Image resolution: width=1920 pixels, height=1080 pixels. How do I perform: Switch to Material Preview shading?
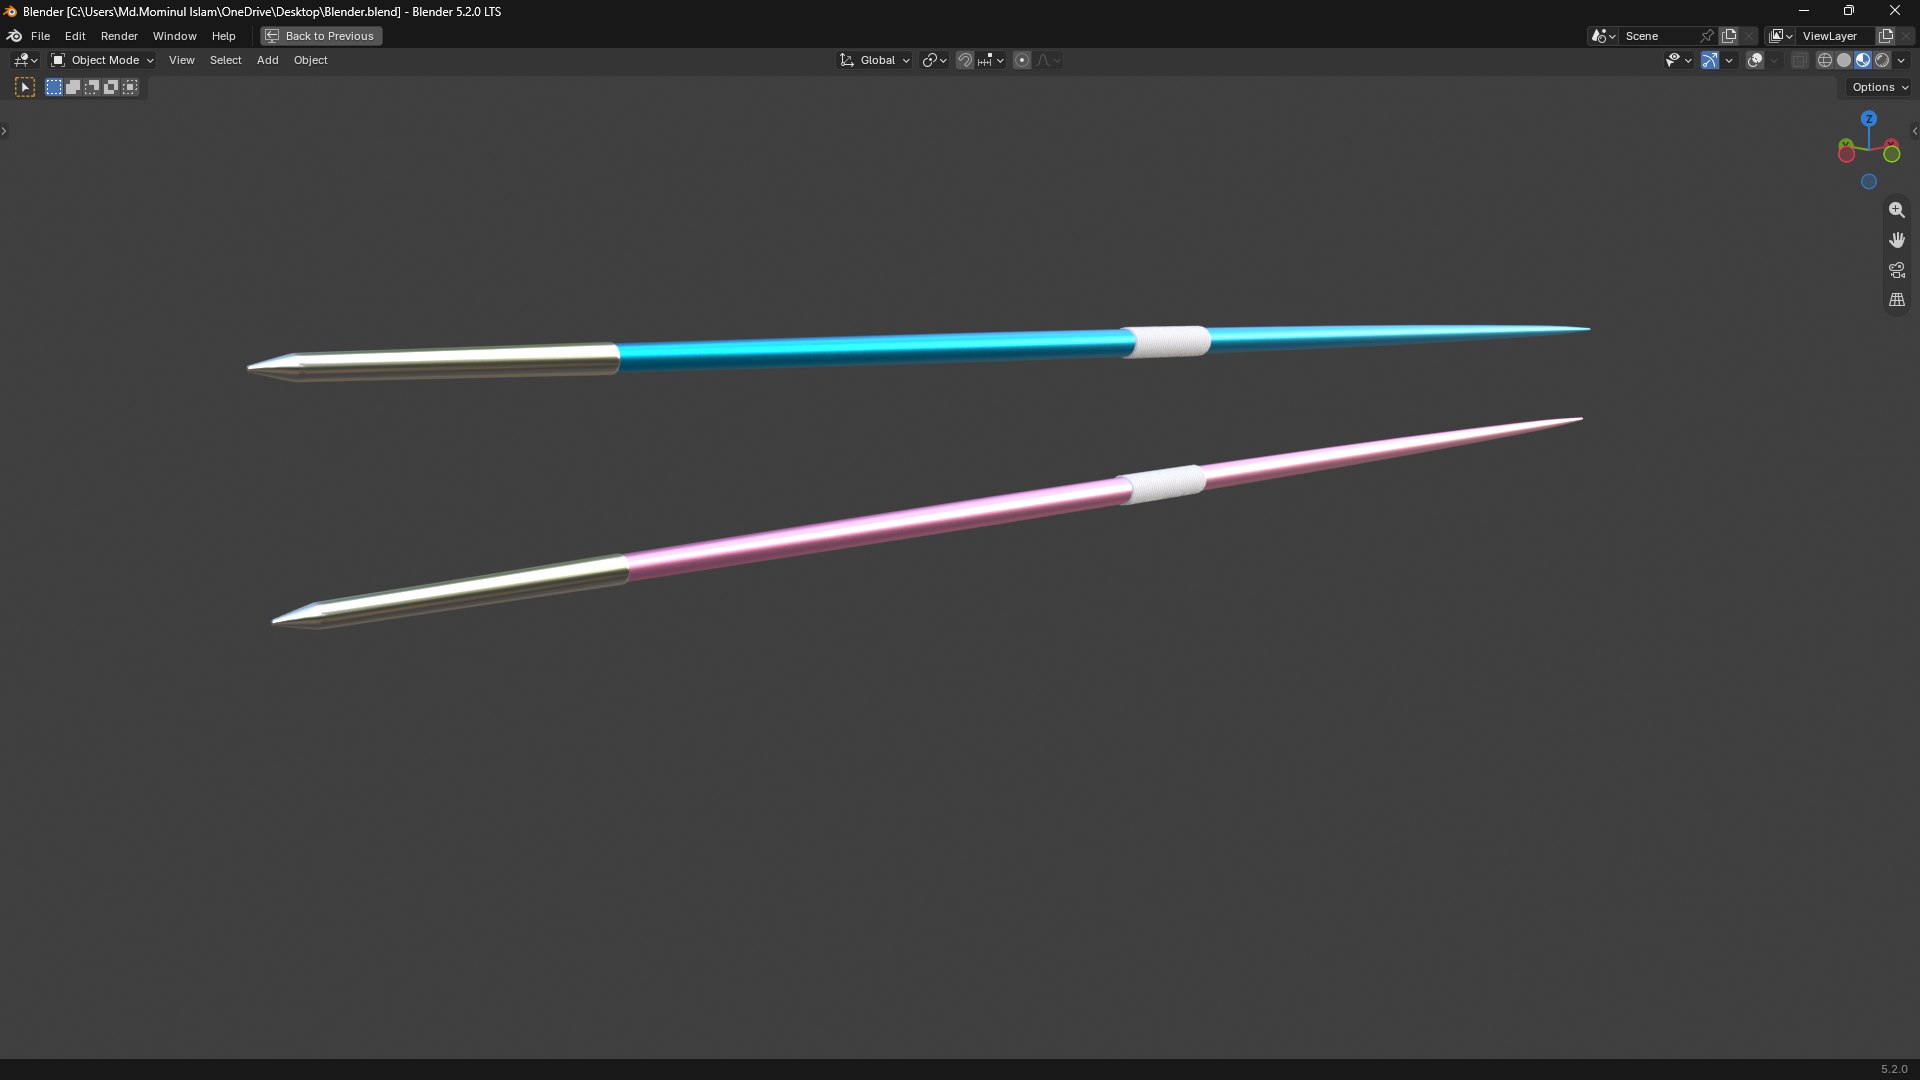[1863, 61]
